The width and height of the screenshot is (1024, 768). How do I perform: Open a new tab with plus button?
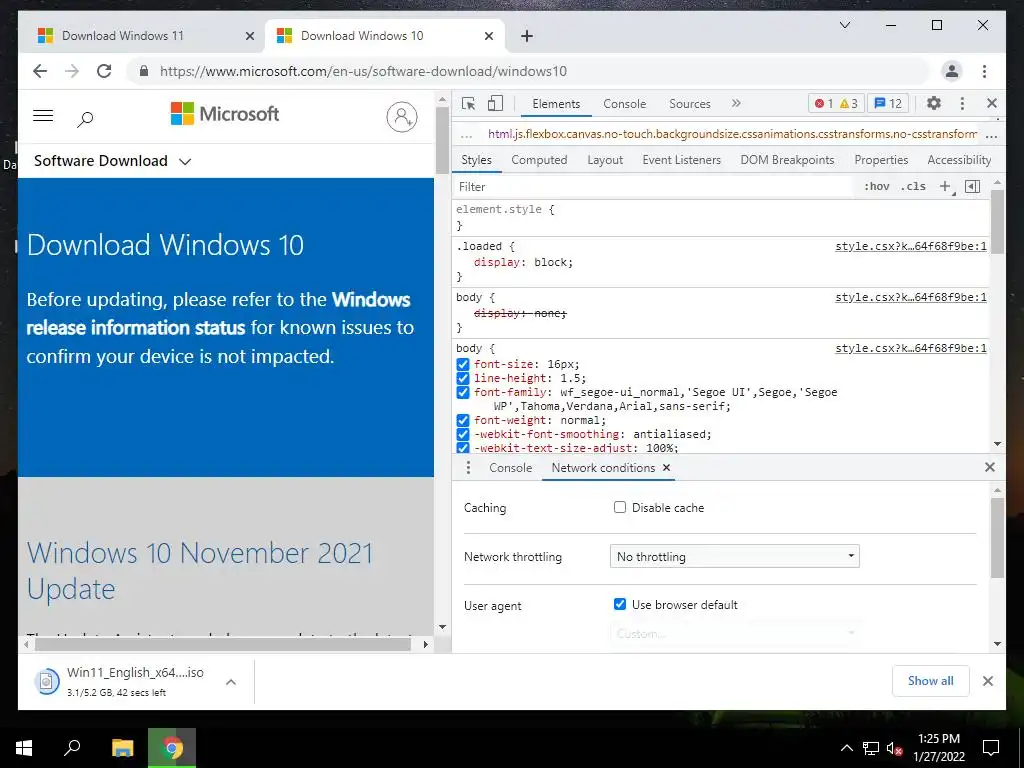pyautogui.click(x=527, y=36)
